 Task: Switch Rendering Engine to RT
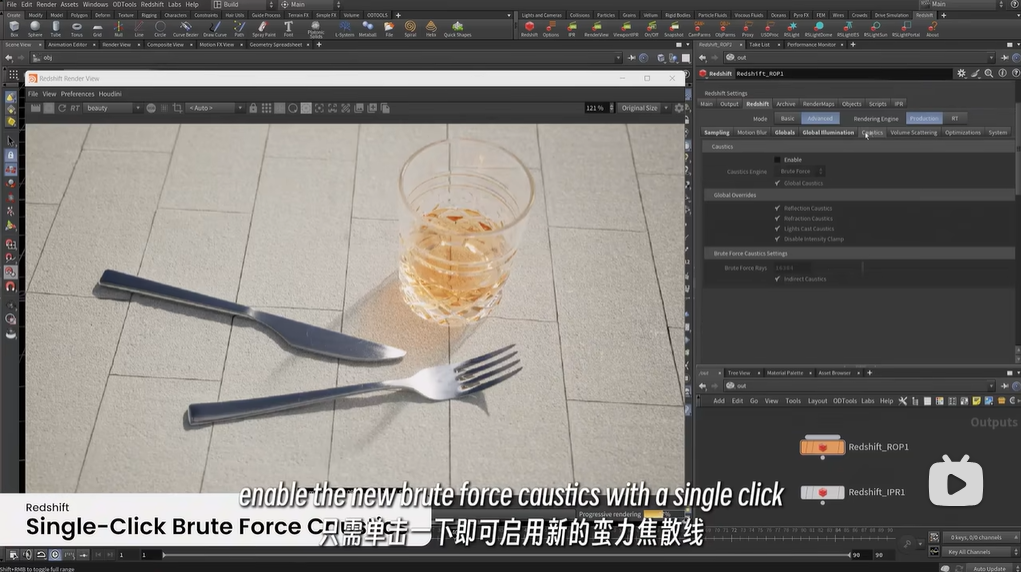954,118
